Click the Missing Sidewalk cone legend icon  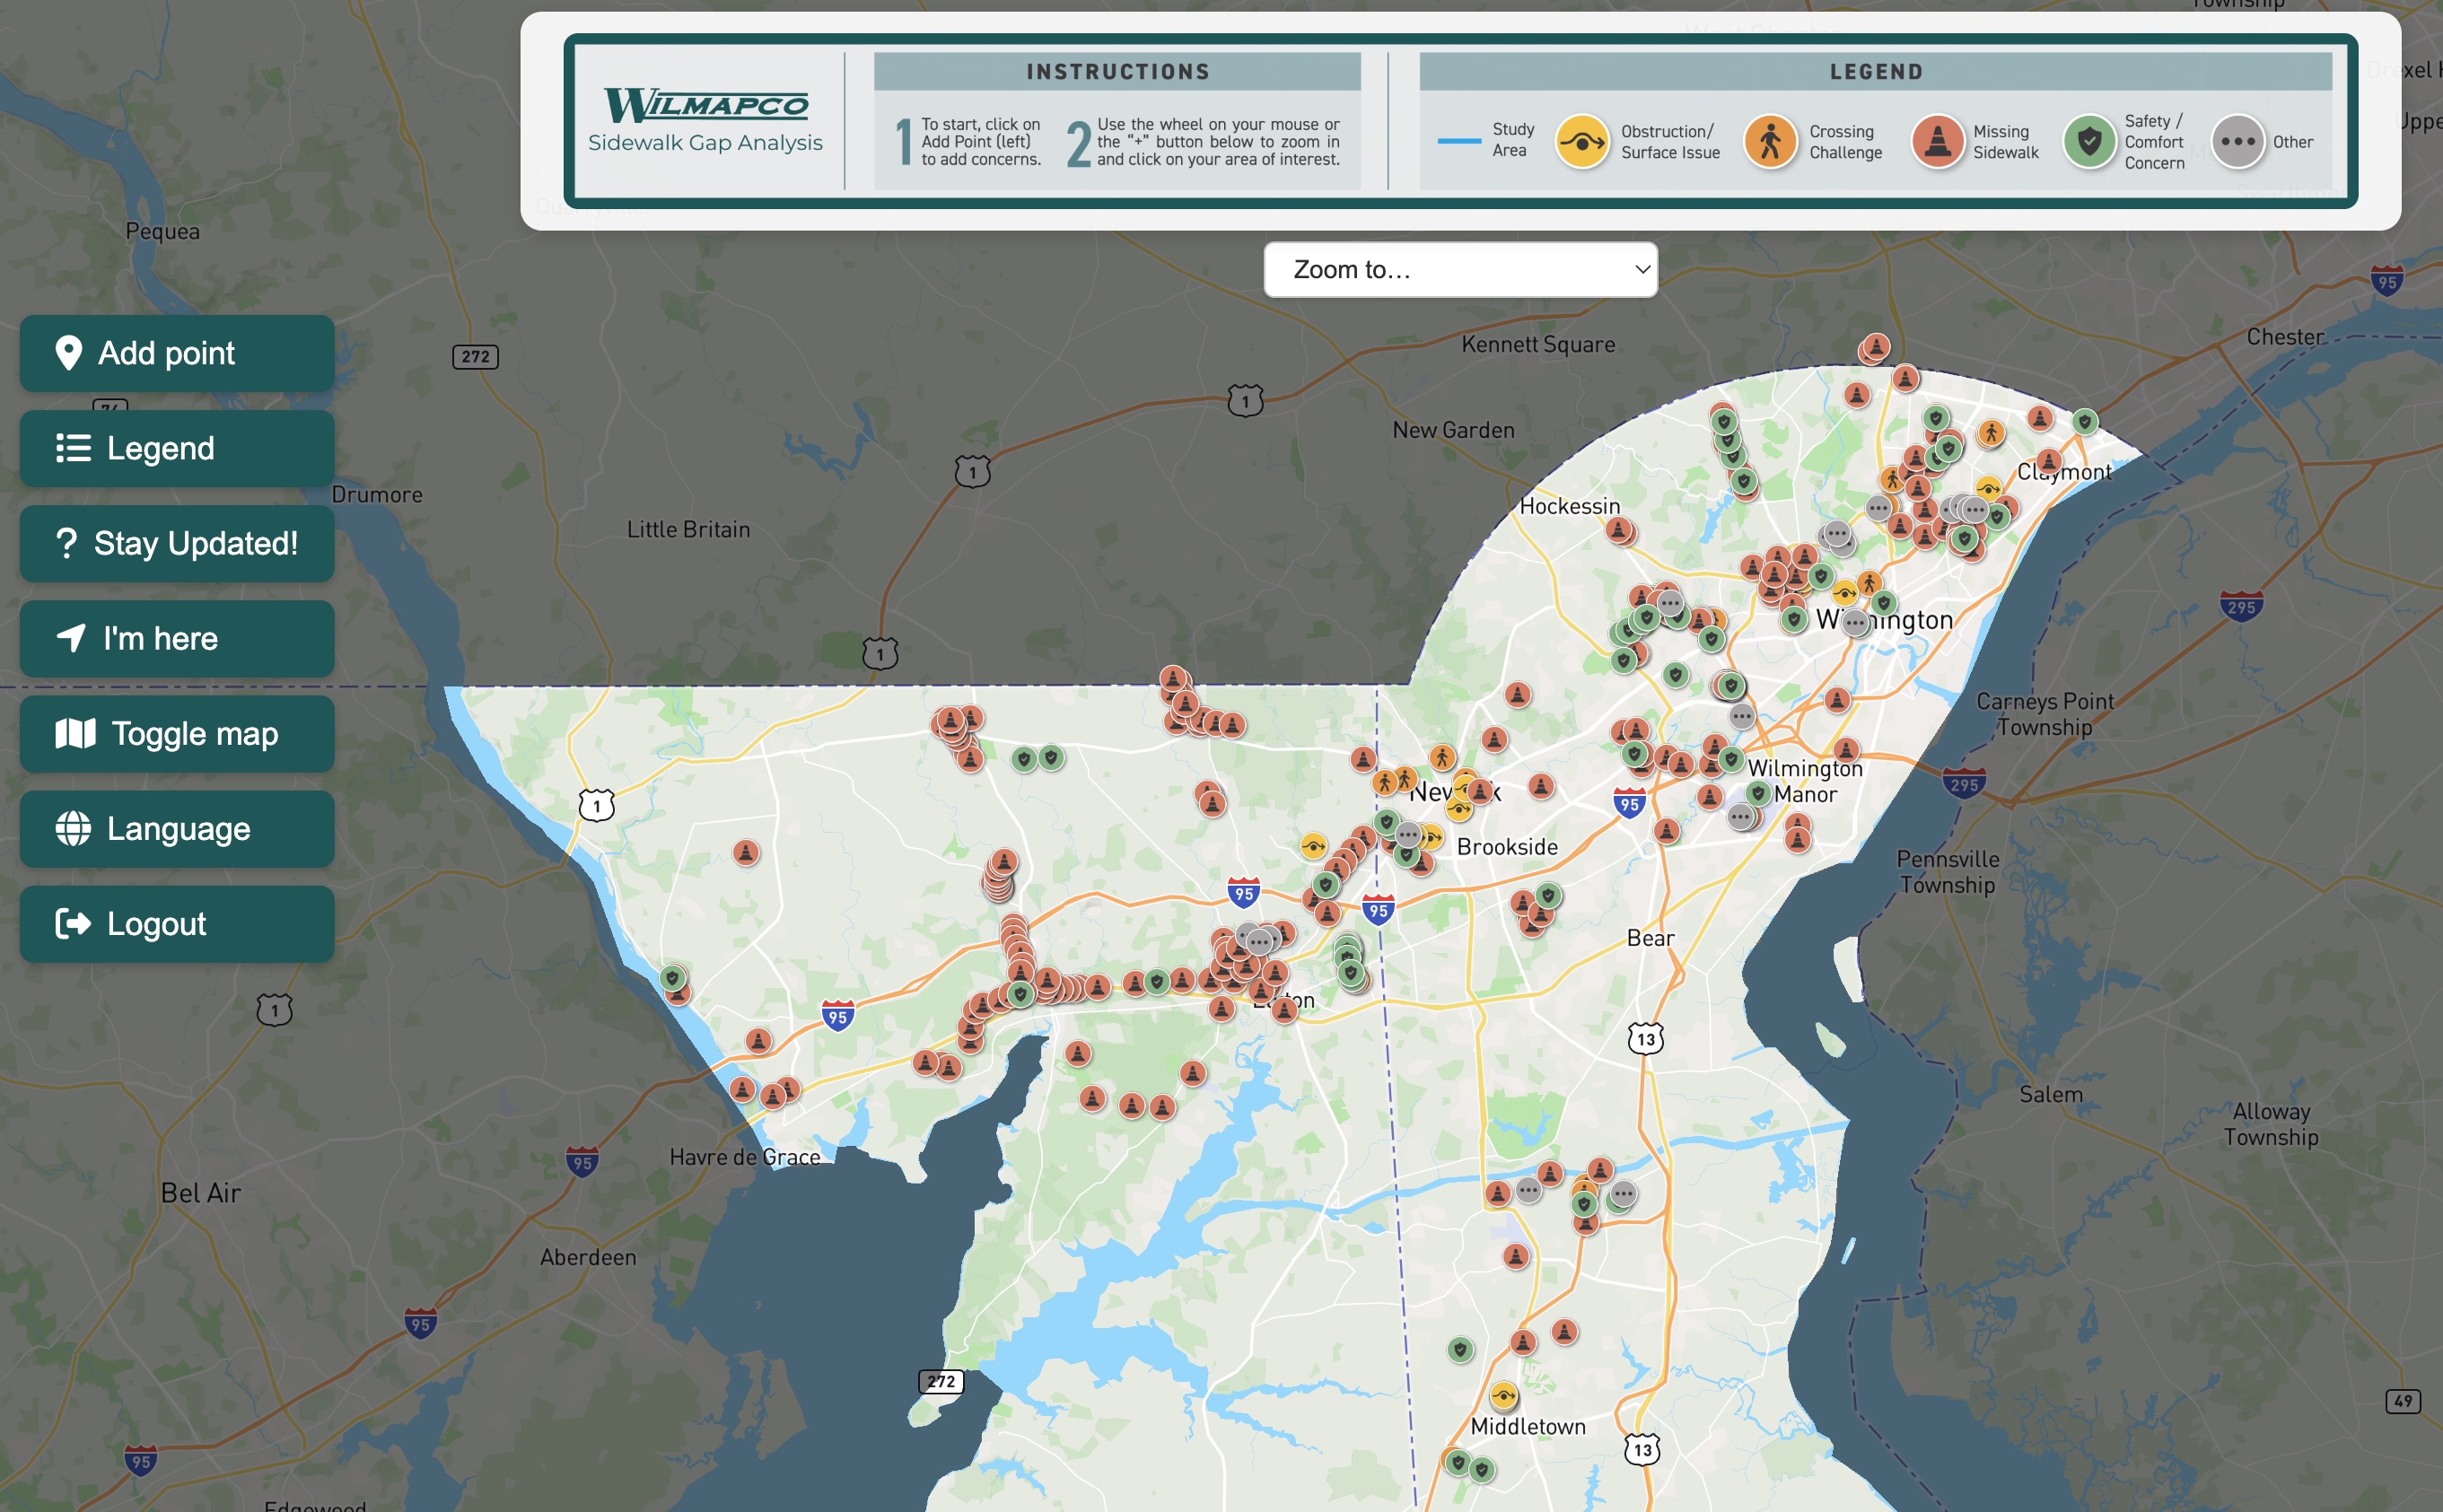pyautogui.click(x=1937, y=142)
